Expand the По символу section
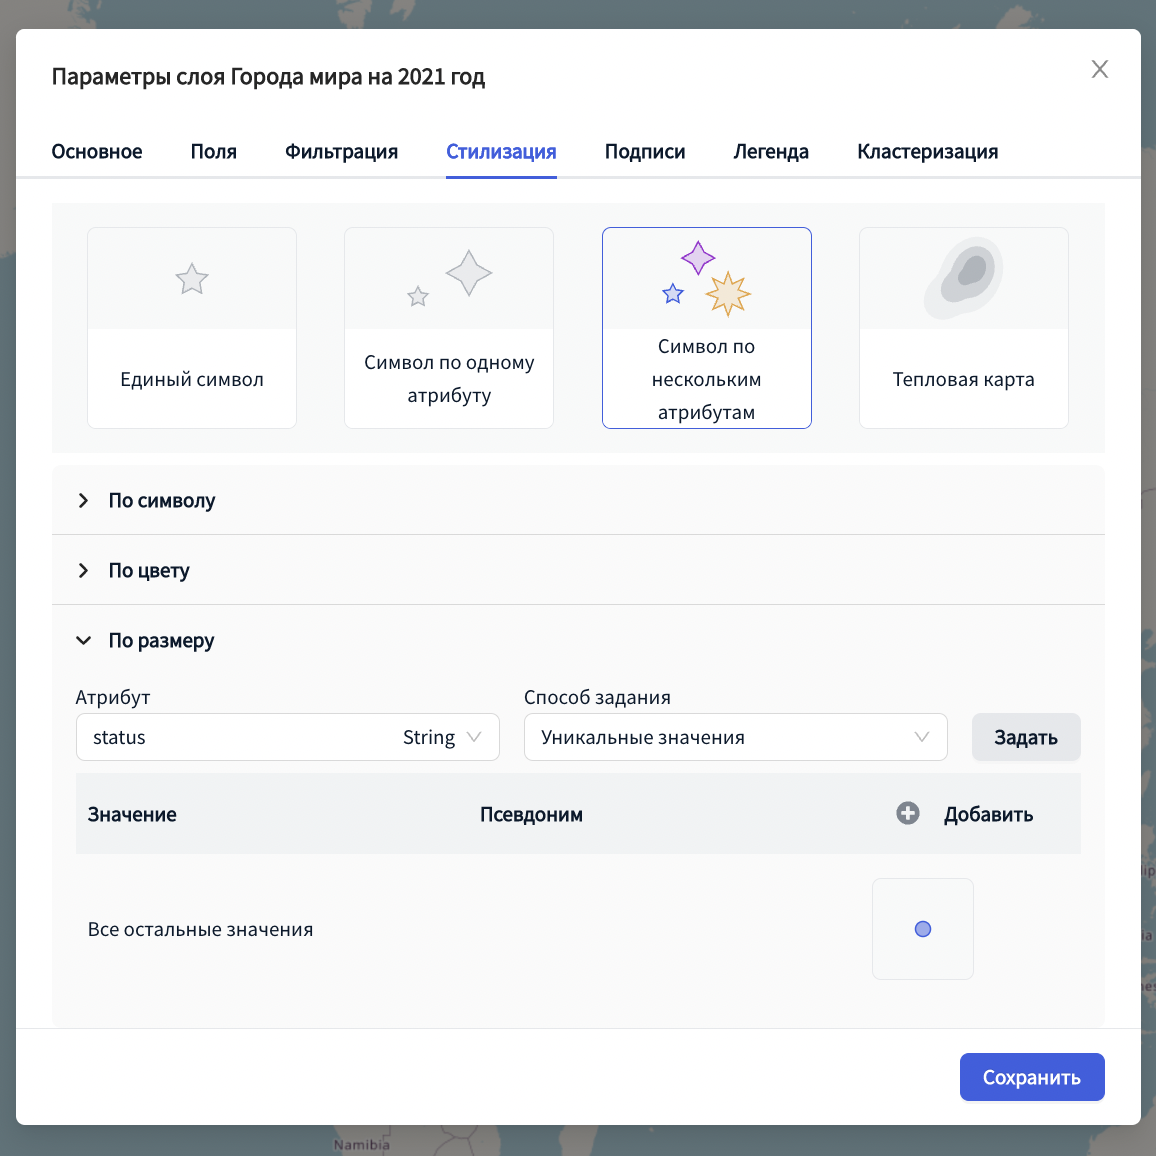 pos(162,501)
